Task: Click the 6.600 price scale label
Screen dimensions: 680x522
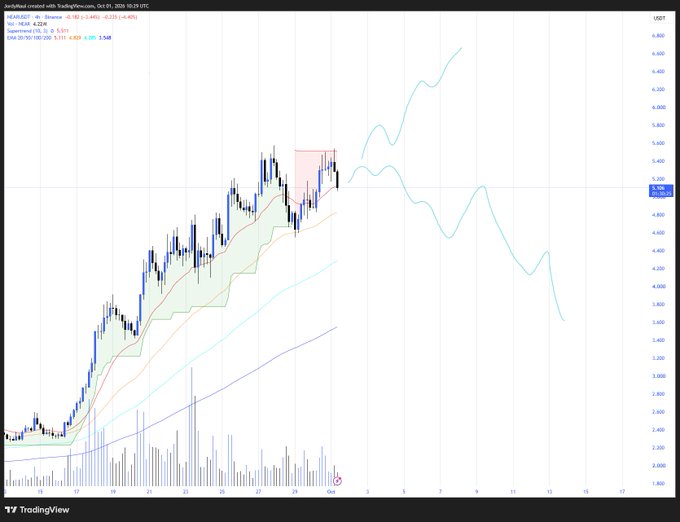Action: point(658,53)
